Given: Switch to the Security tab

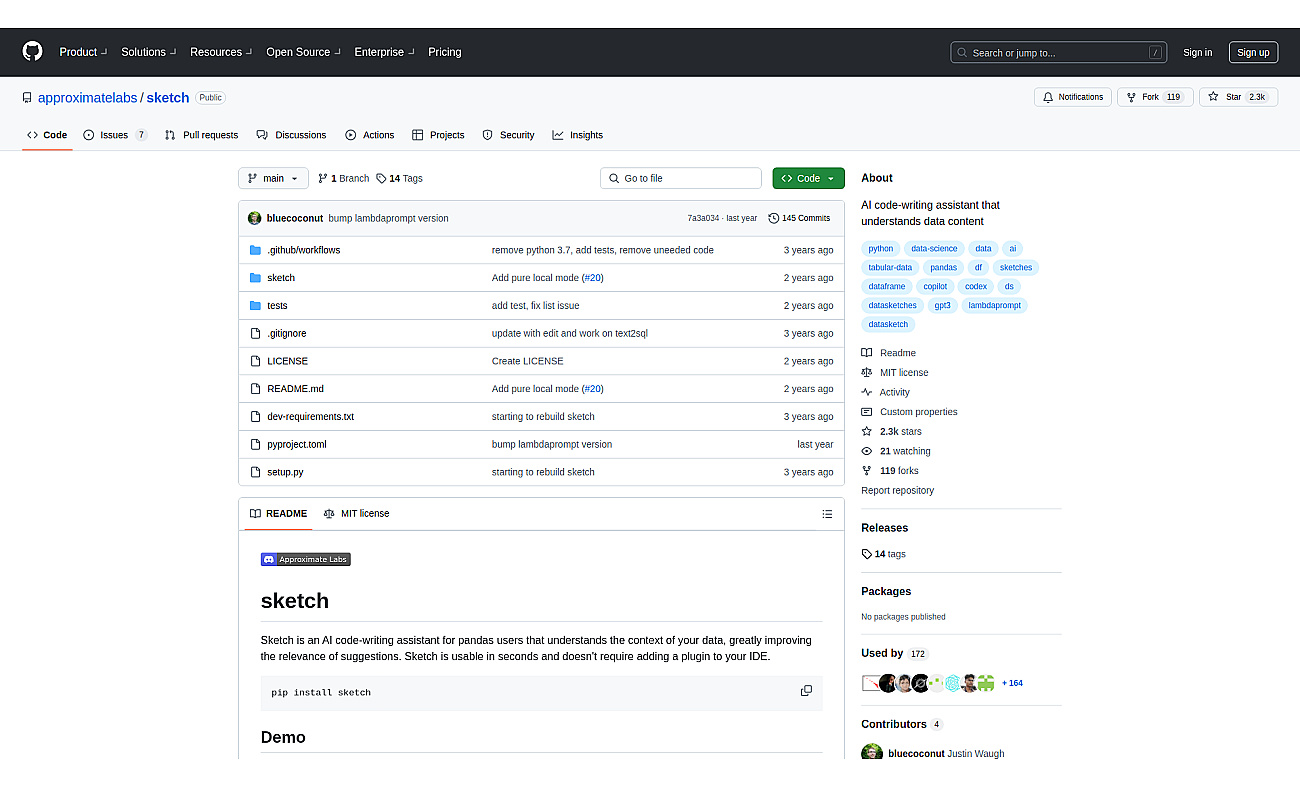Looking at the screenshot, I should click(508, 135).
